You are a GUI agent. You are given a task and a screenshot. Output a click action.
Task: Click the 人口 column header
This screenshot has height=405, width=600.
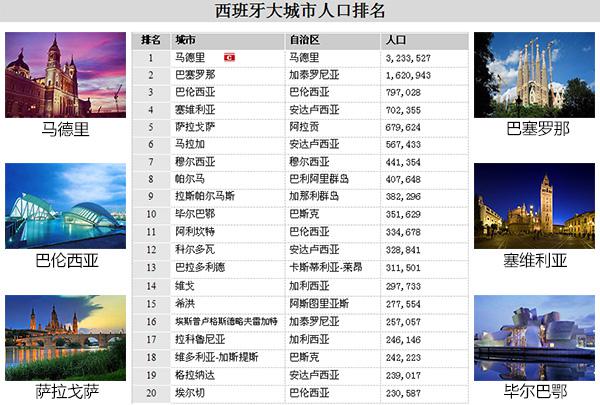point(396,41)
